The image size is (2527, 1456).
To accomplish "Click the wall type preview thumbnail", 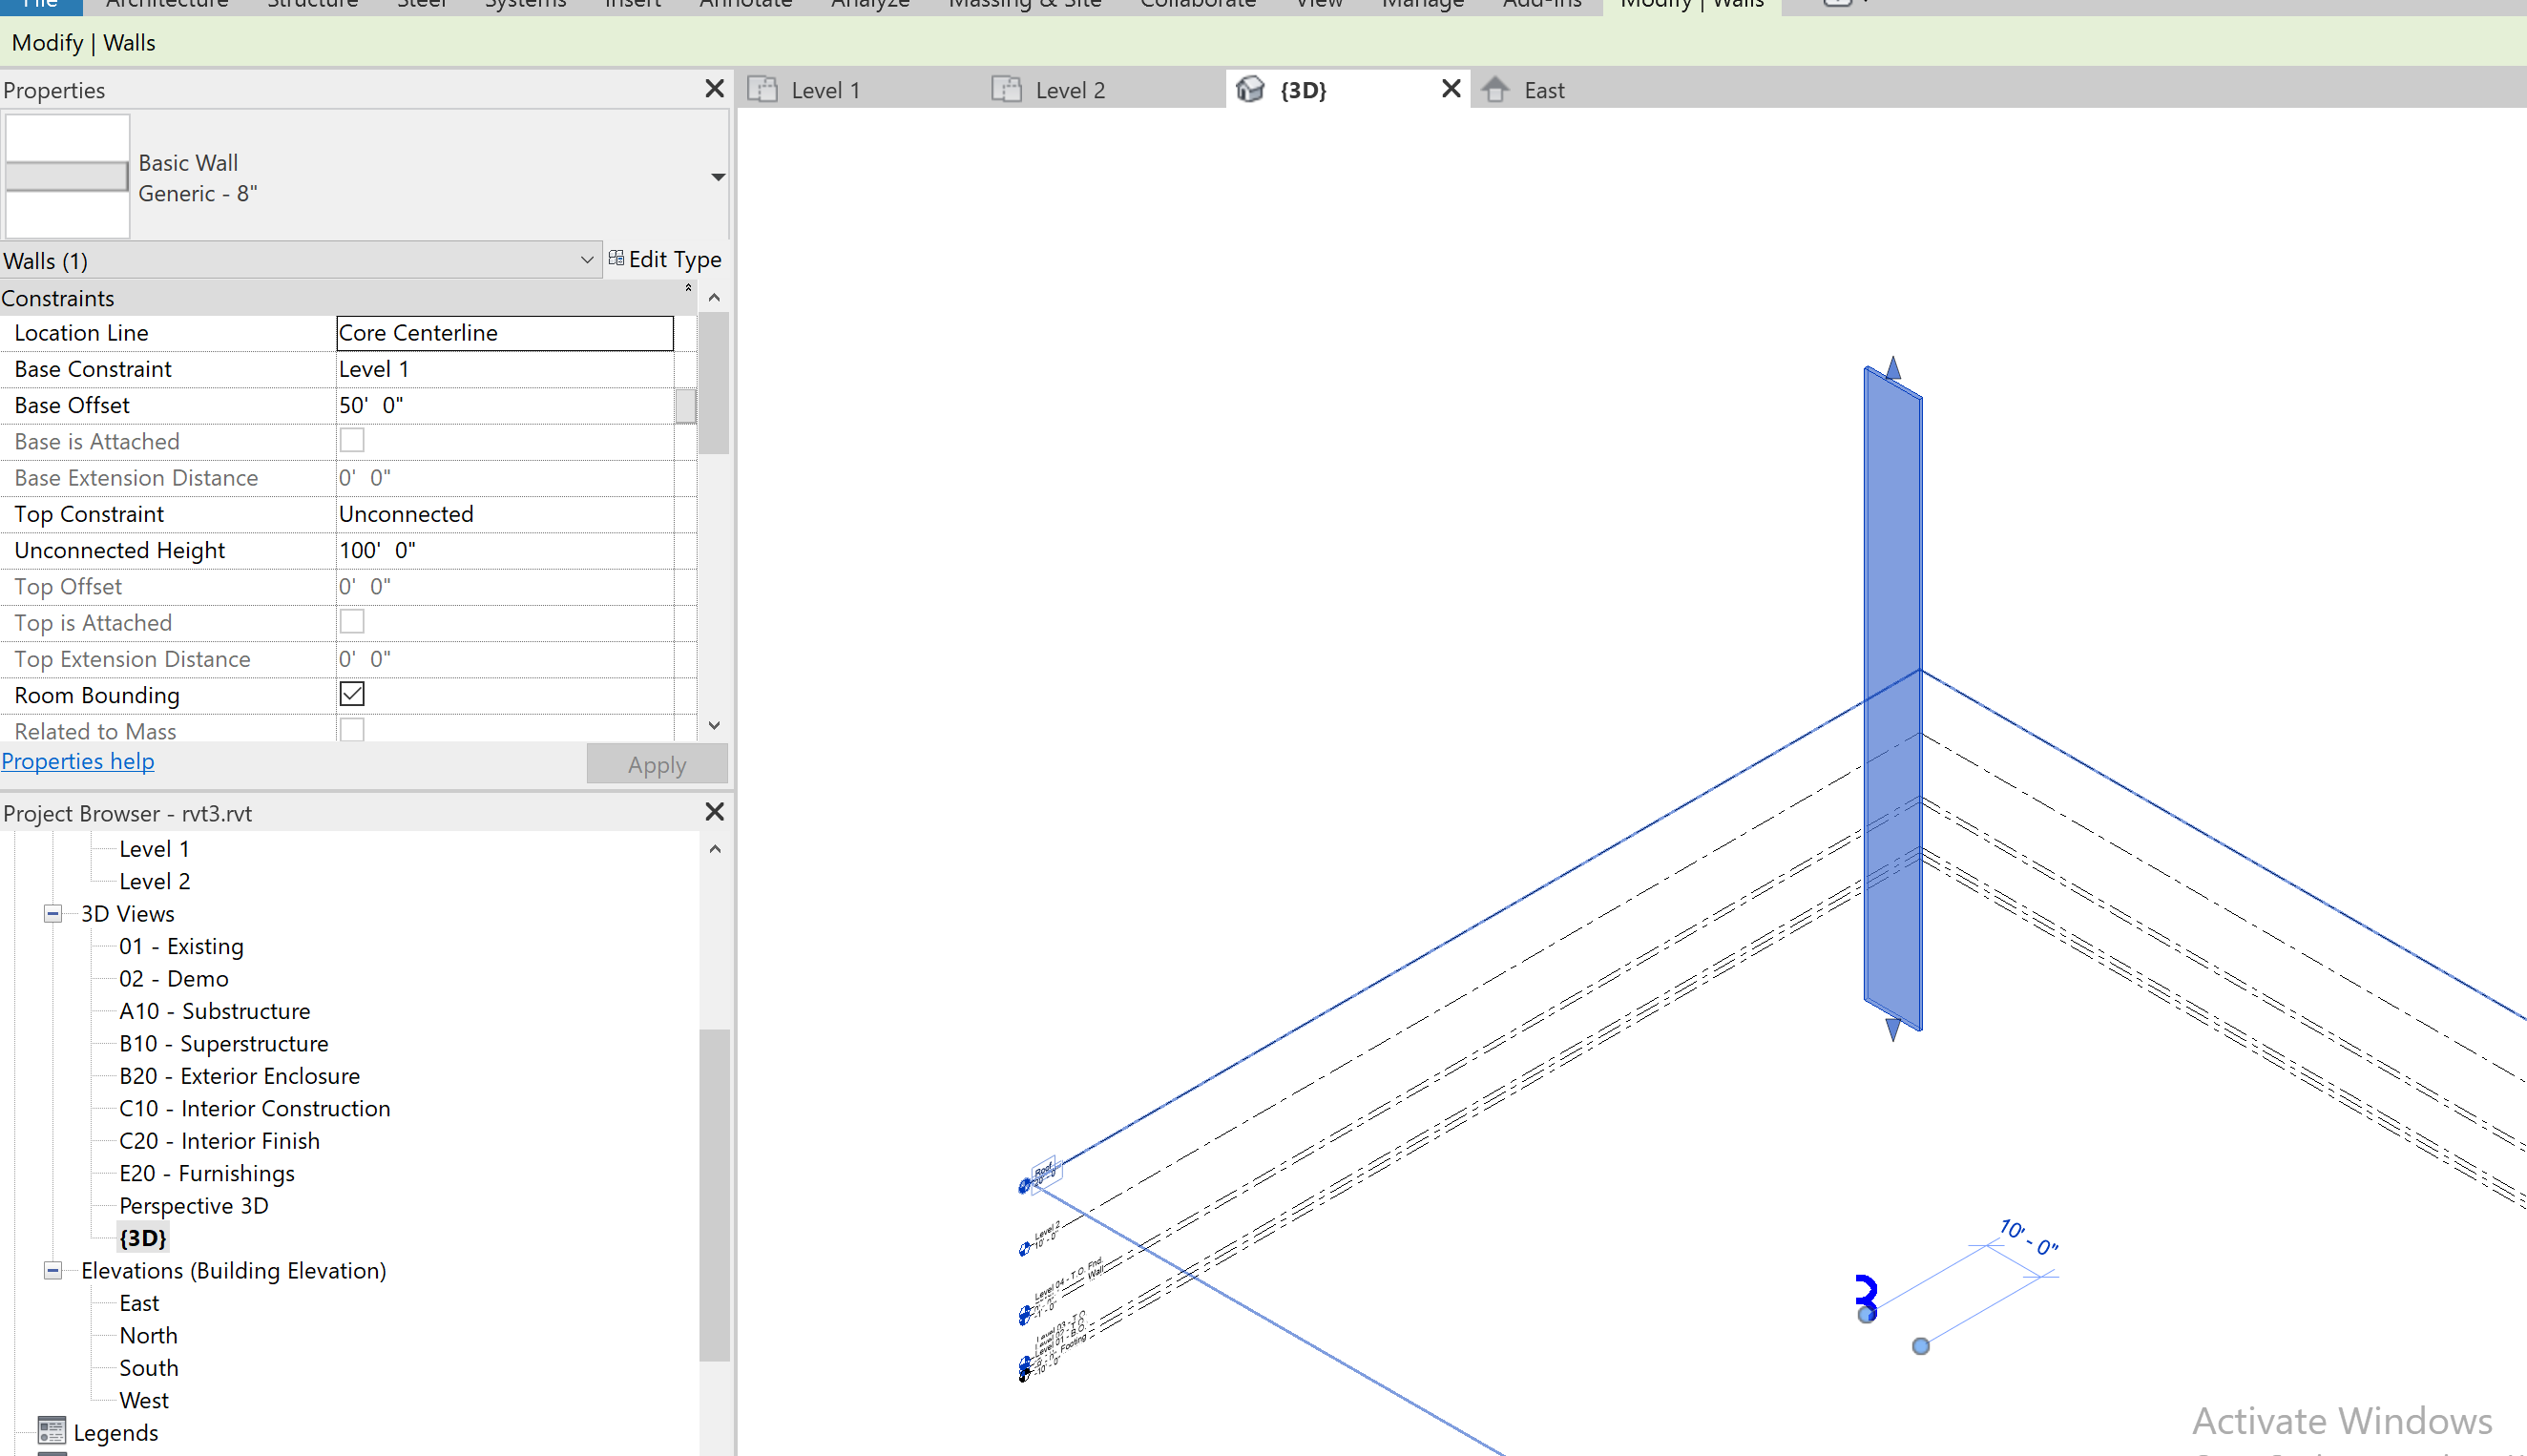I will click(x=67, y=176).
